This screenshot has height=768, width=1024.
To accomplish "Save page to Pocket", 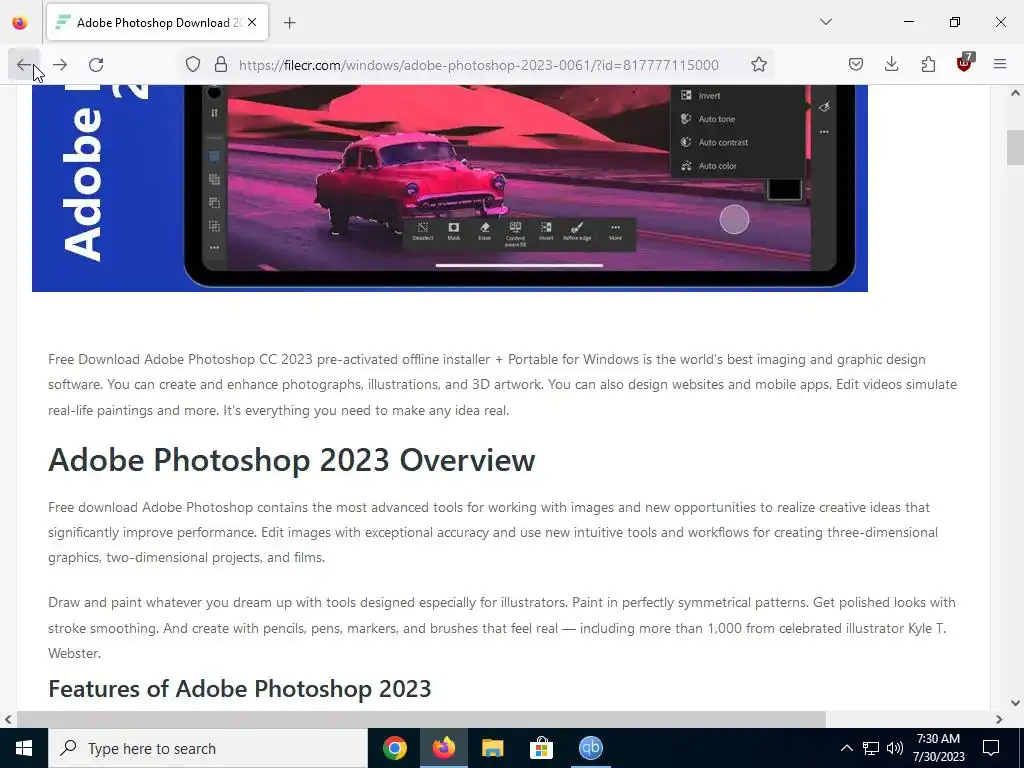I will [856, 65].
